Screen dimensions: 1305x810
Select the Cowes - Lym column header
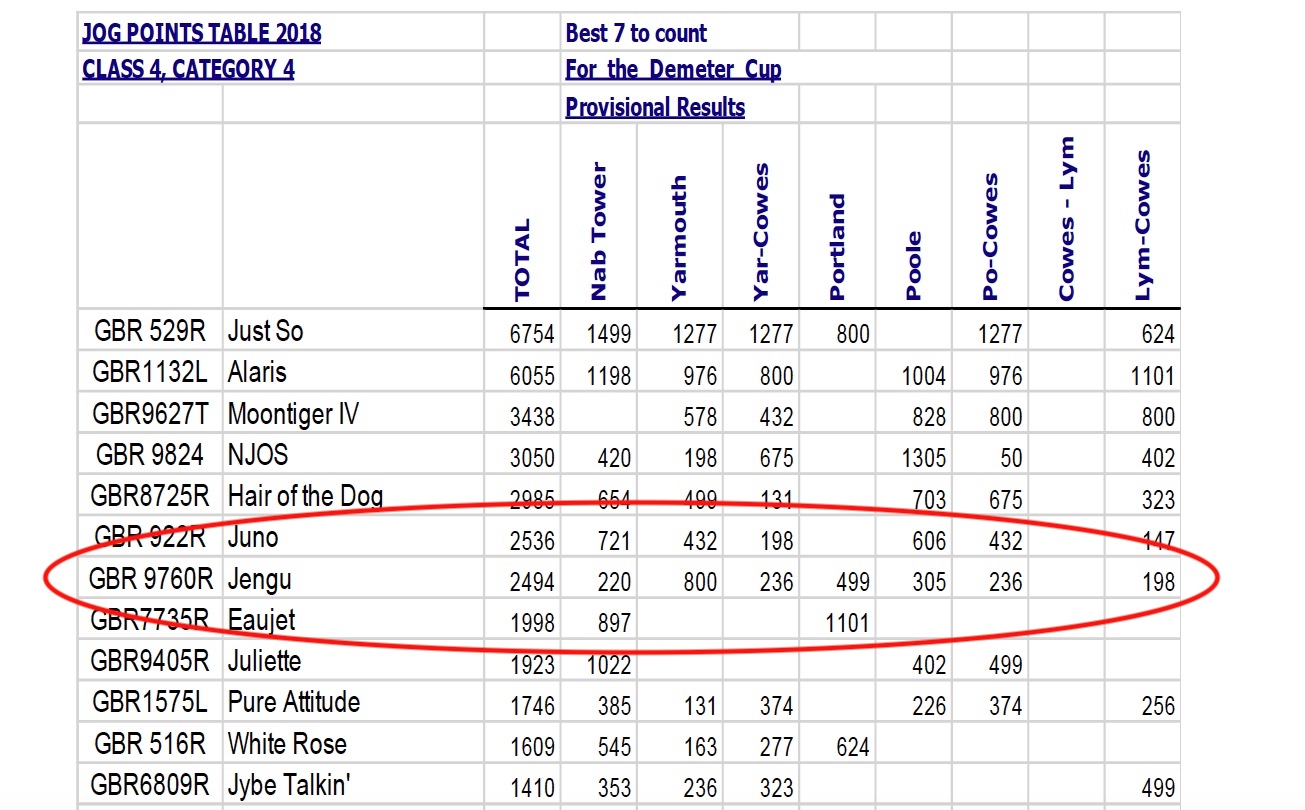pos(1066,219)
